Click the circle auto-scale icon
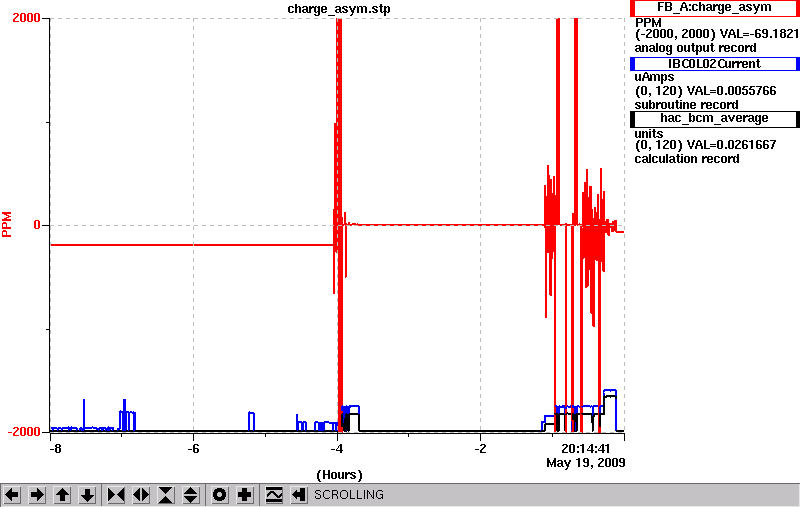The height and width of the screenshot is (507, 800). [220, 495]
